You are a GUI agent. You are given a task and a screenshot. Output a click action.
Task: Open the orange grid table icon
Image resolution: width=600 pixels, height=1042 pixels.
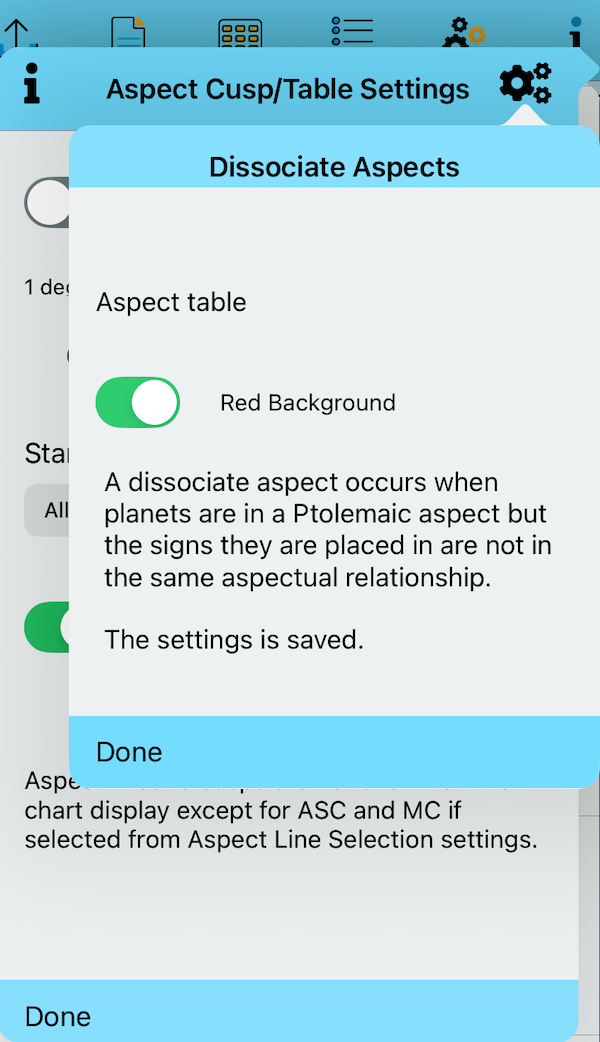(240, 32)
